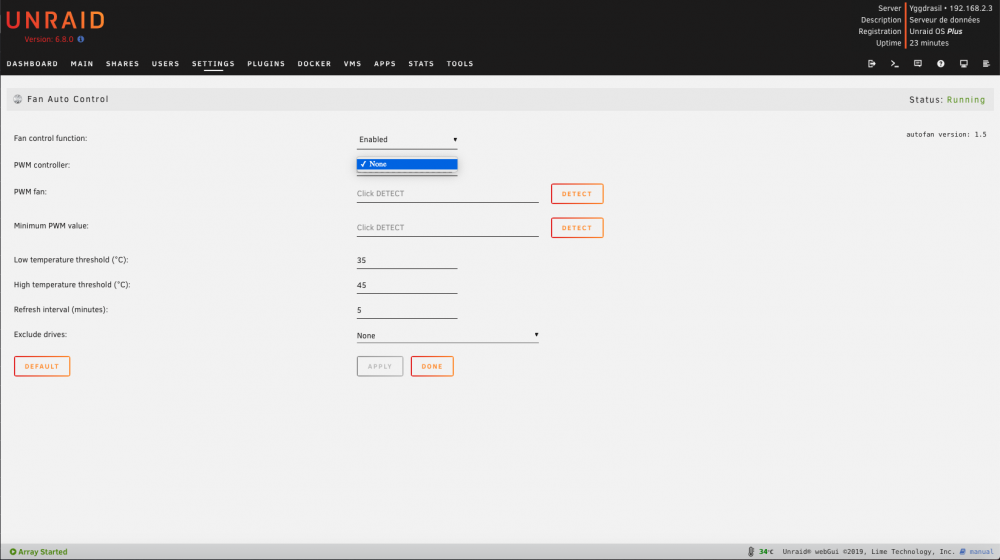Click the manual book icon in footer
The width and height of the screenshot is (1000, 560).
click(x=962, y=552)
